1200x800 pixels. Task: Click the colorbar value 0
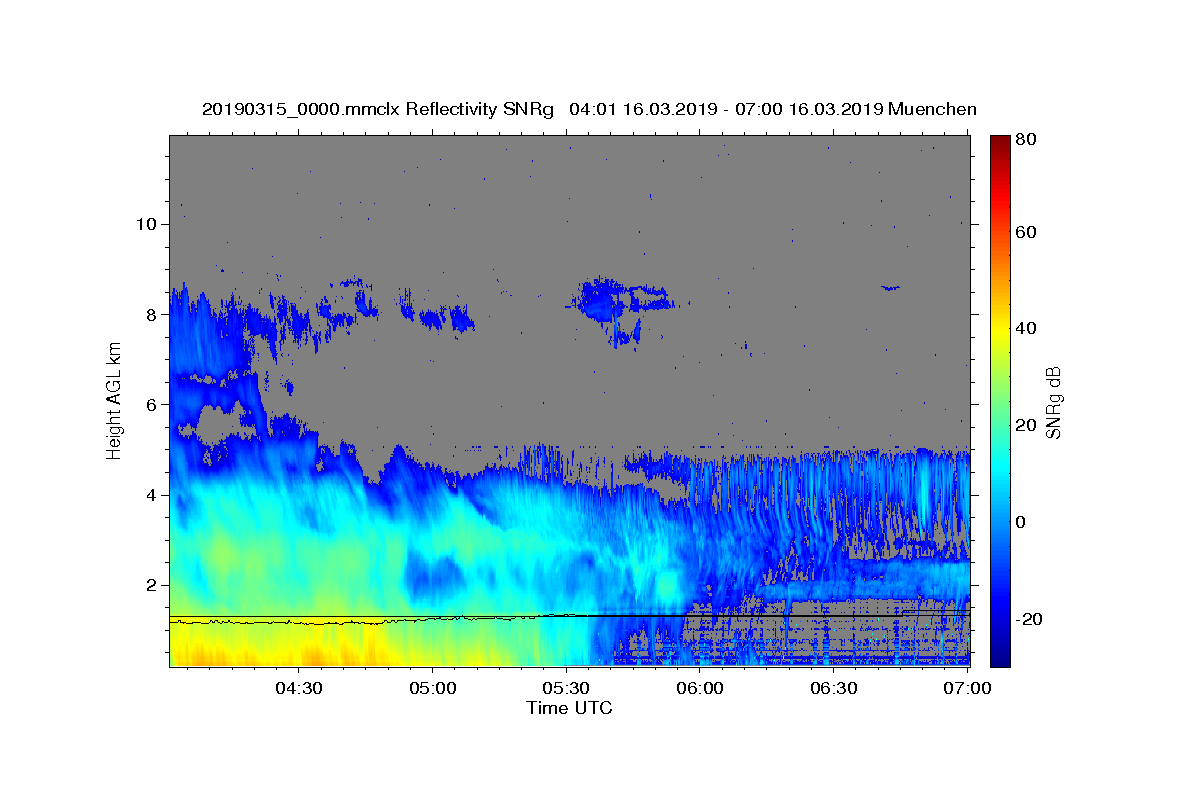point(1023,522)
